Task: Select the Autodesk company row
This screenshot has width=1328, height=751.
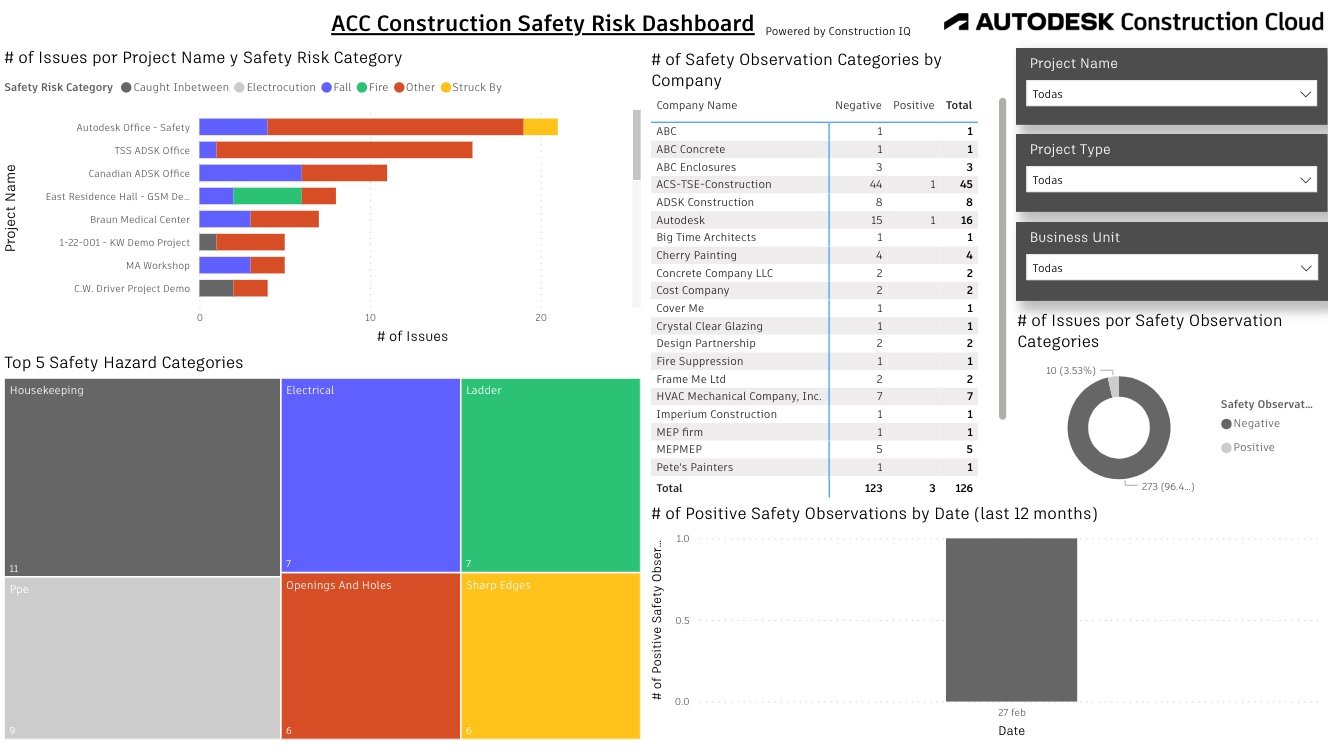Action: click(814, 220)
